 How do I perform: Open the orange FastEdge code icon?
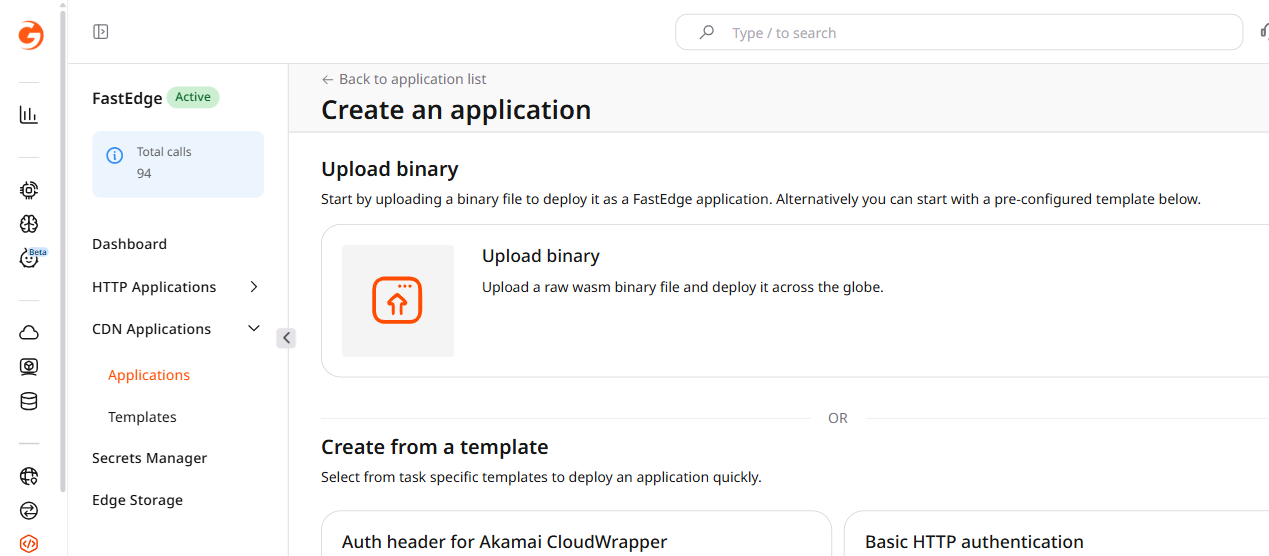click(29, 544)
